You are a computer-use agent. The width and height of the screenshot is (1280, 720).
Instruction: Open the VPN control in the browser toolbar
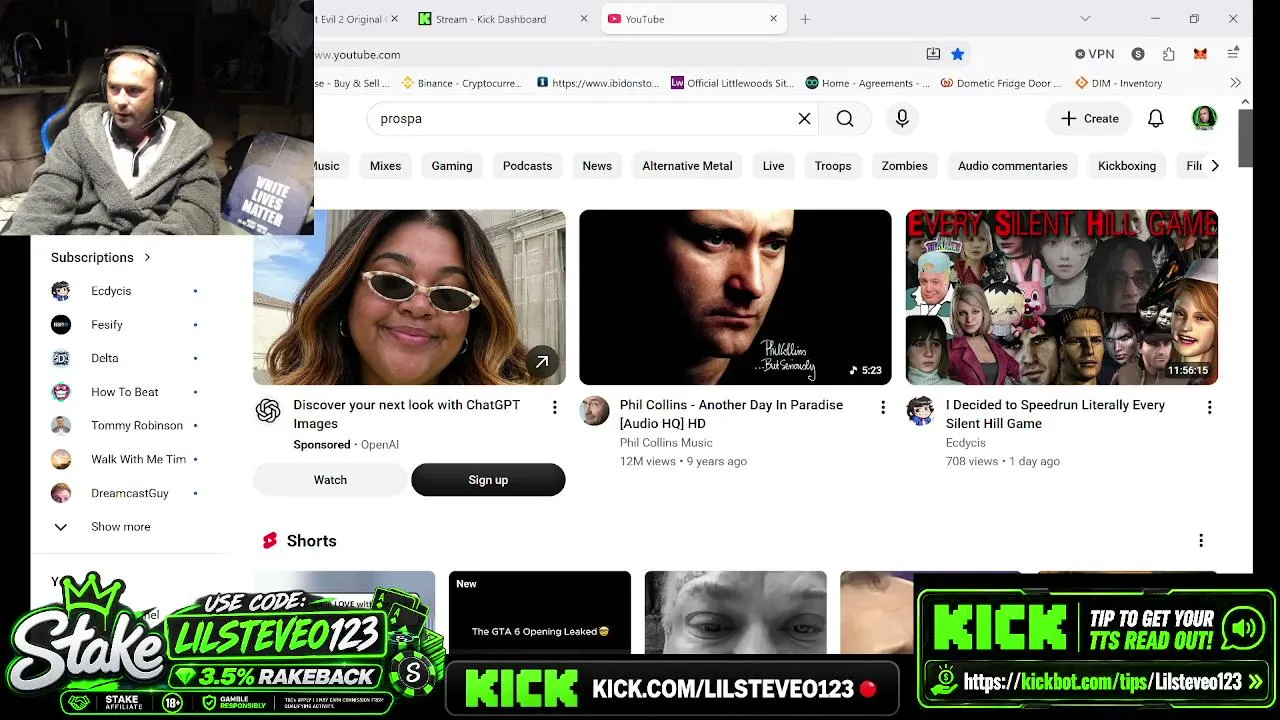1094,54
